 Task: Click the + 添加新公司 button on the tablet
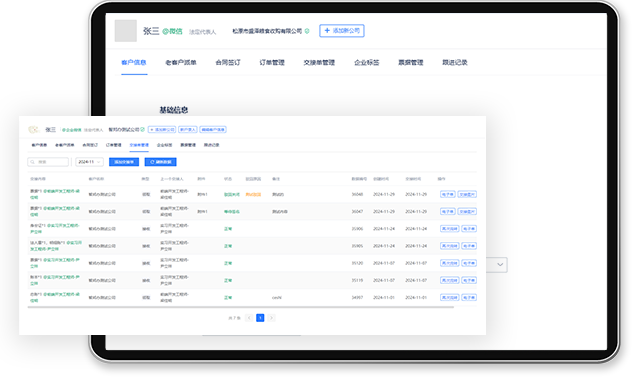click(342, 31)
